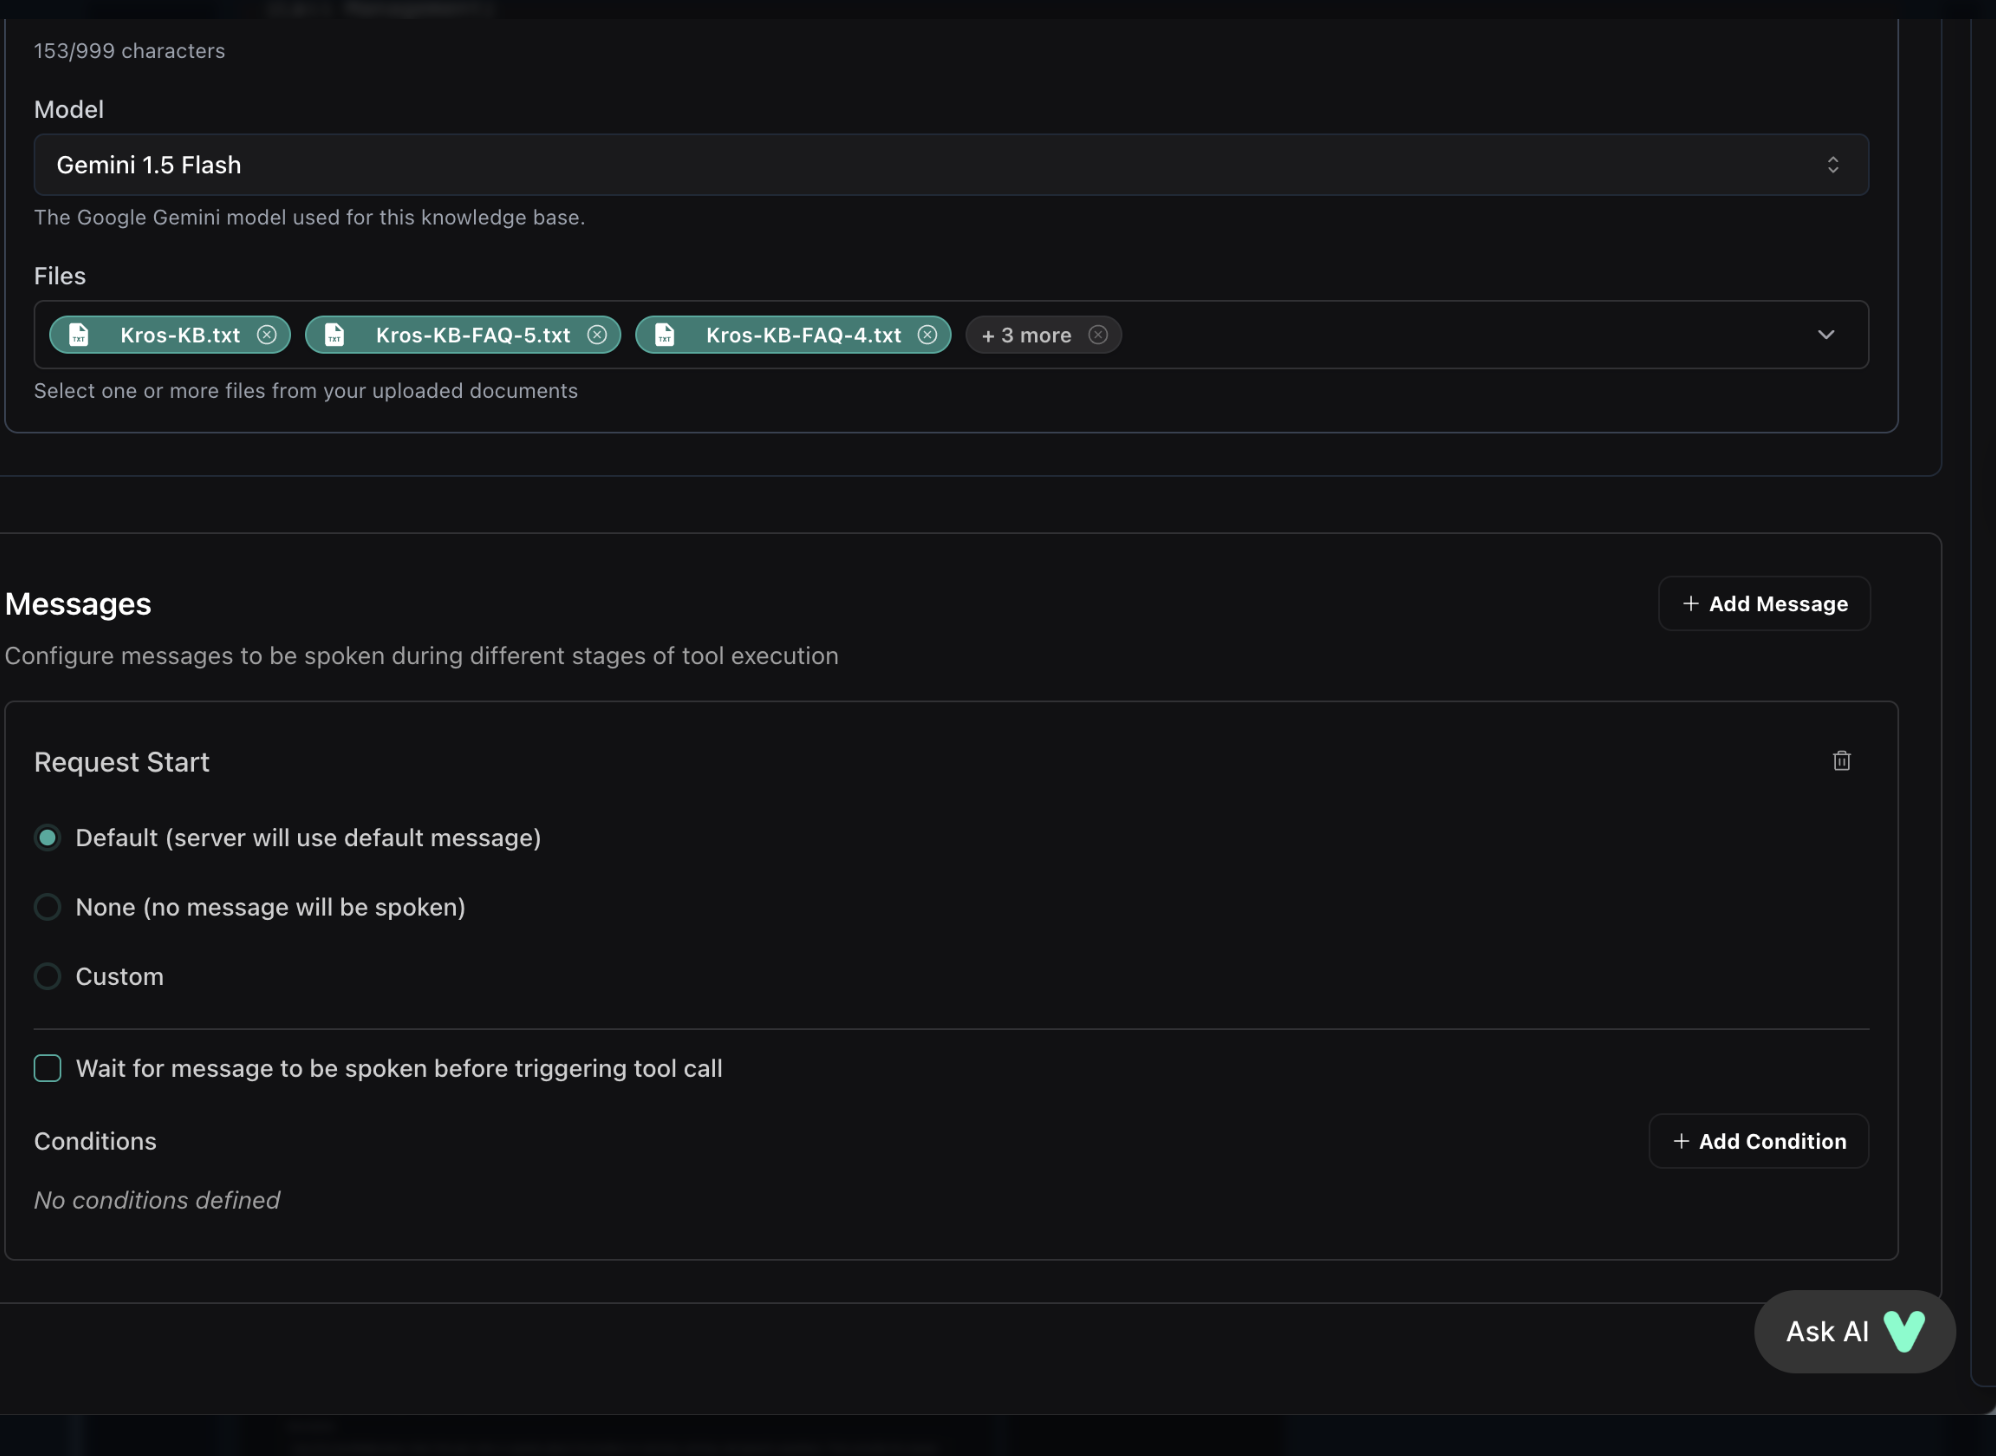Select the Default server message option
Viewport: 1996px width, 1456px height.
[x=47, y=837]
